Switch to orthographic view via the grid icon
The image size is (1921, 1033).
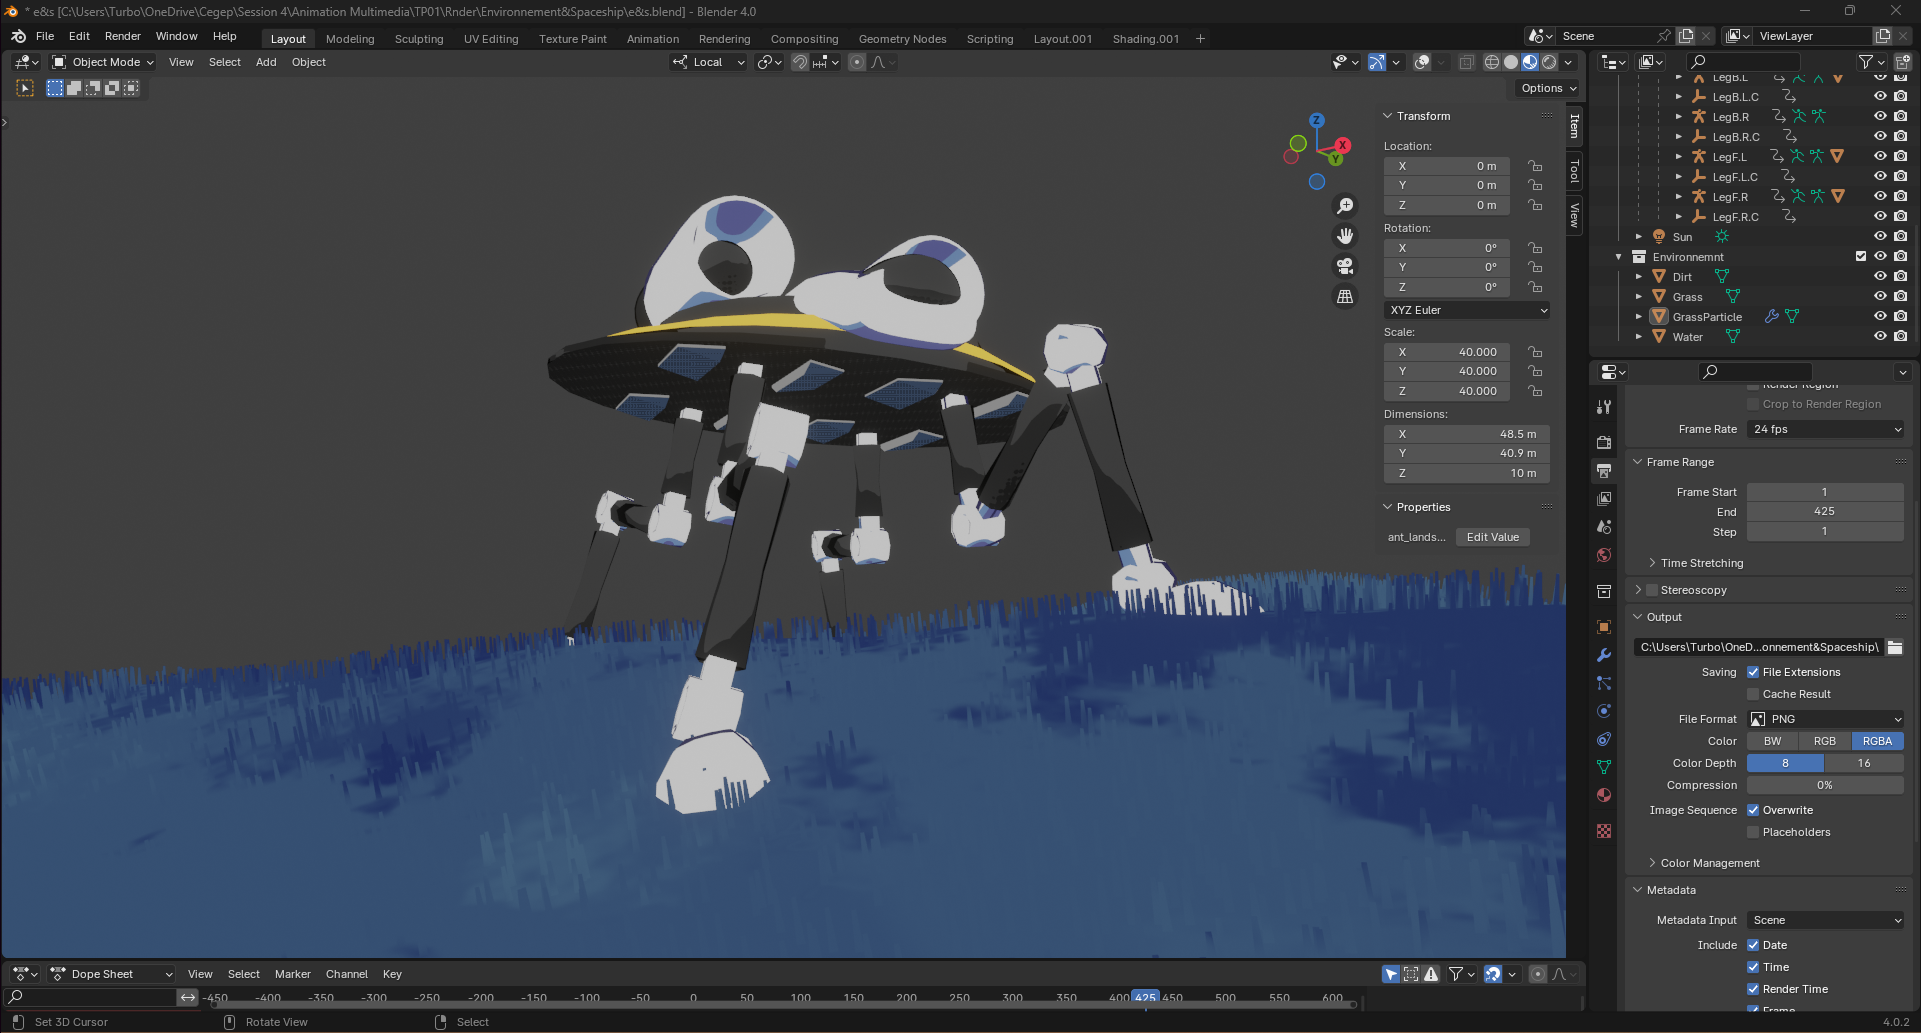[x=1345, y=297]
